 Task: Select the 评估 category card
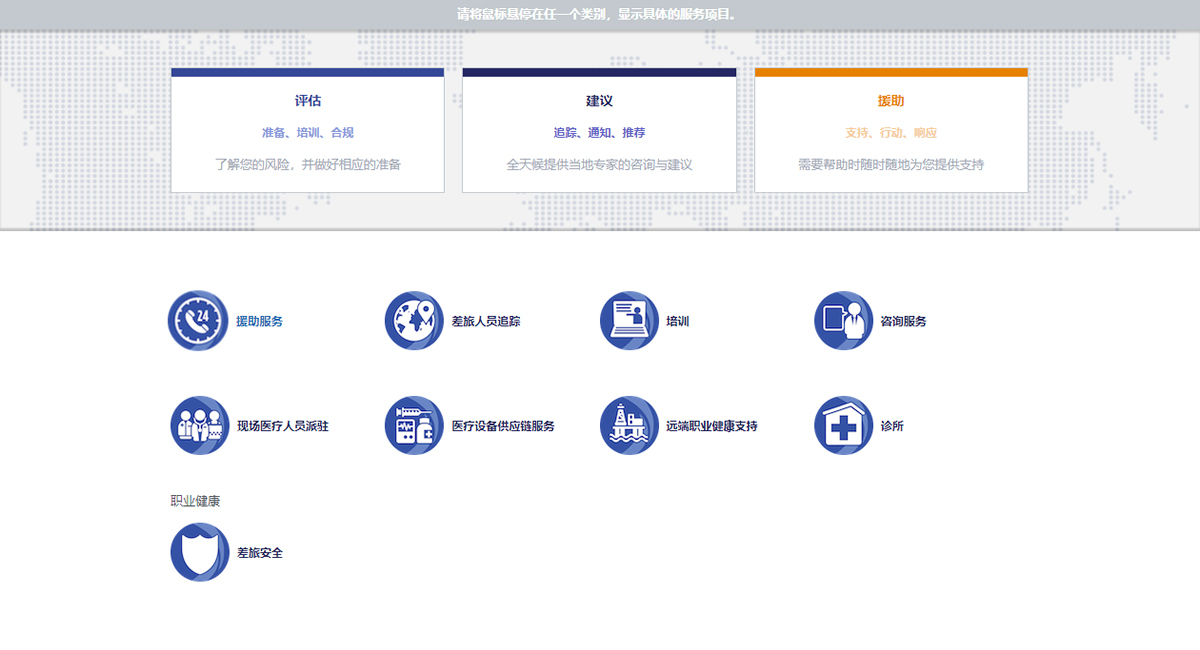pos(307,131)
